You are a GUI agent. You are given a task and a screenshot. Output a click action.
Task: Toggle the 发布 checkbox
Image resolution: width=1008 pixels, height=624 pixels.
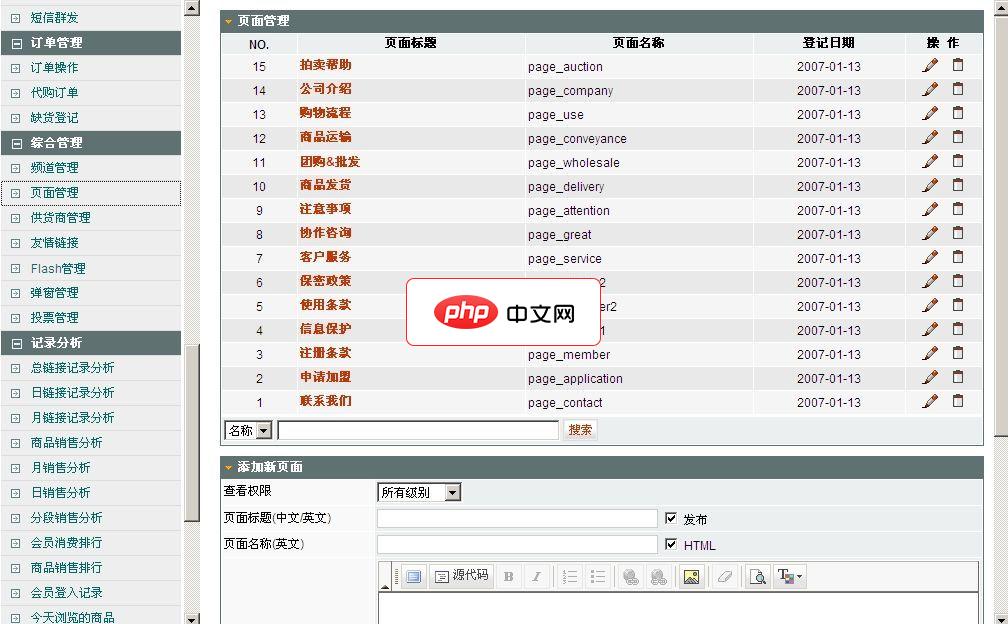coord(671,518)
